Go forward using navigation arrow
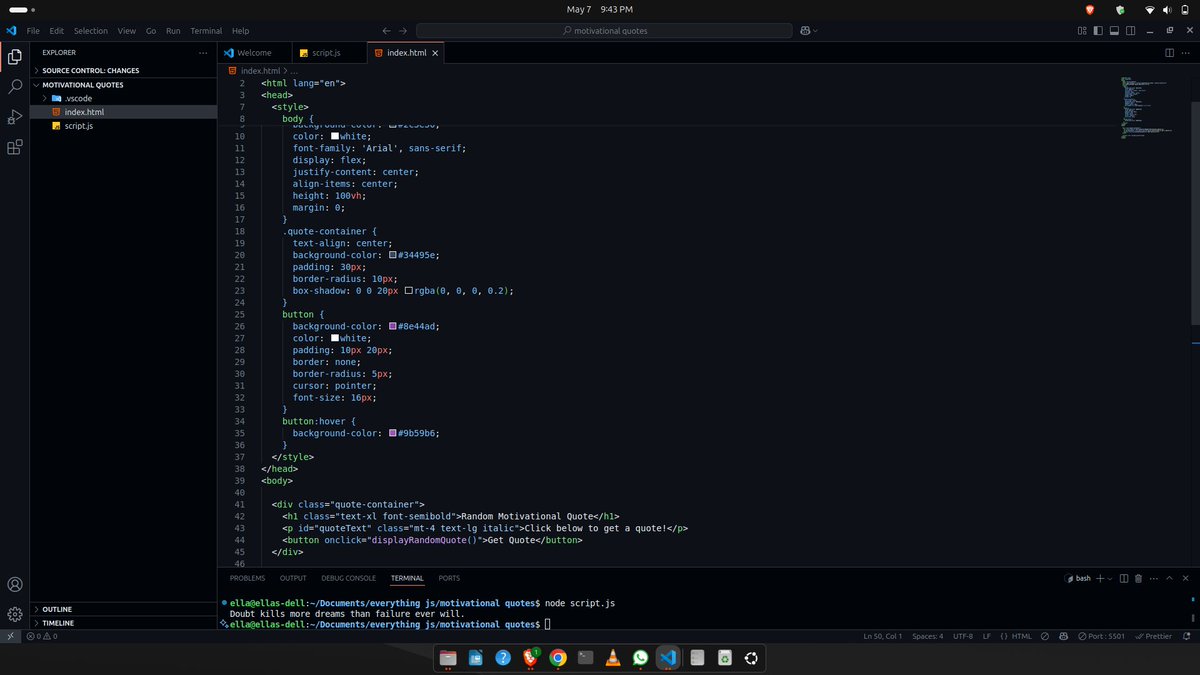 [x=403, y=31]
